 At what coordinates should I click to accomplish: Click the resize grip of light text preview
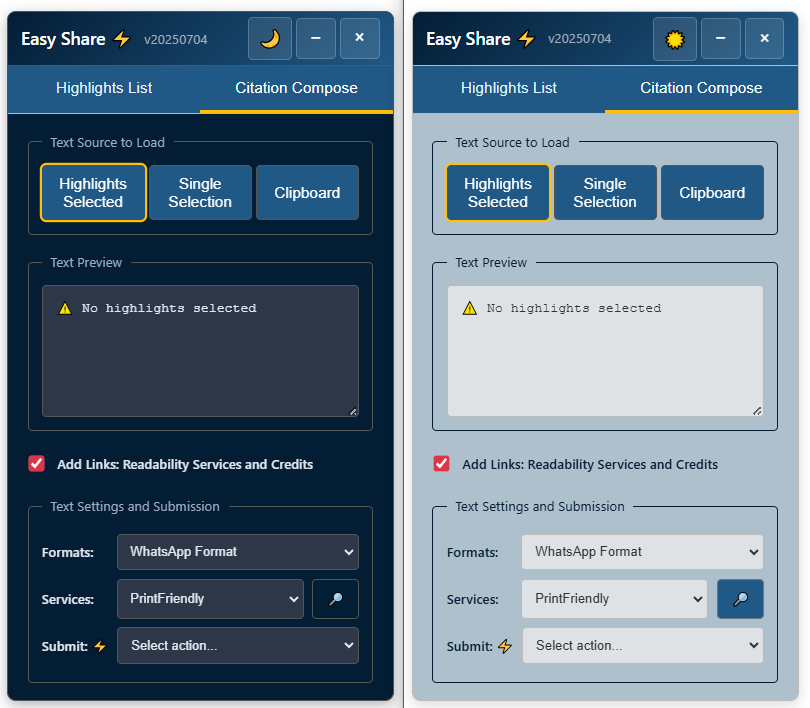coord(757,412)
